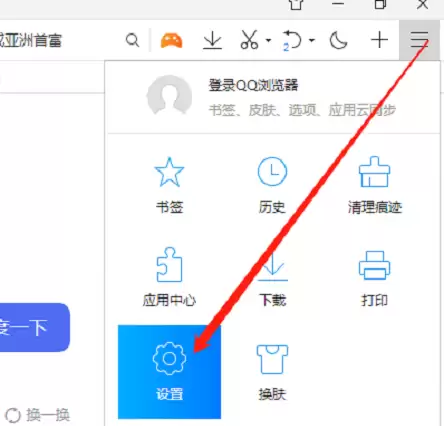Add a new tab with plus icon
The width and height of the screenshot is (444, 426).
(379, 40)
